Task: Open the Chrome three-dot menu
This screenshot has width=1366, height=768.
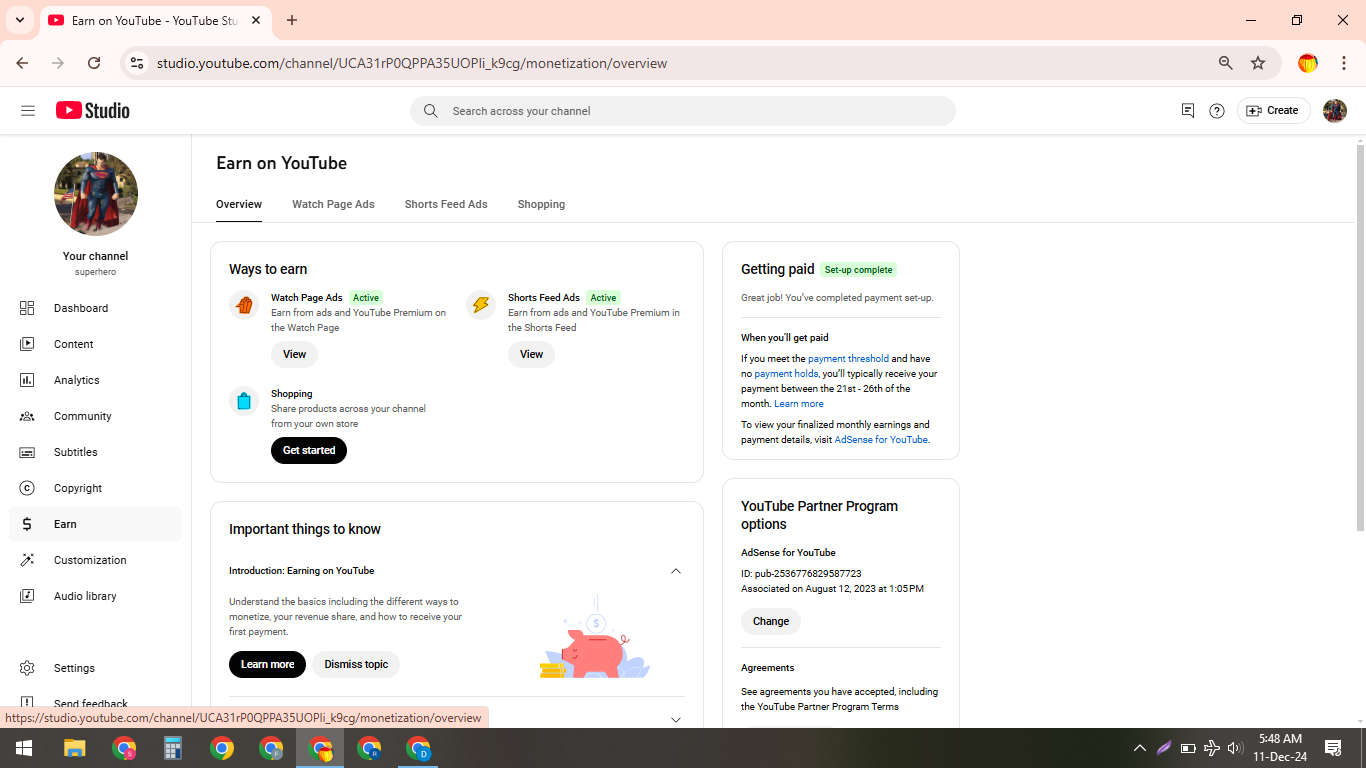Action: [1343, 63]
